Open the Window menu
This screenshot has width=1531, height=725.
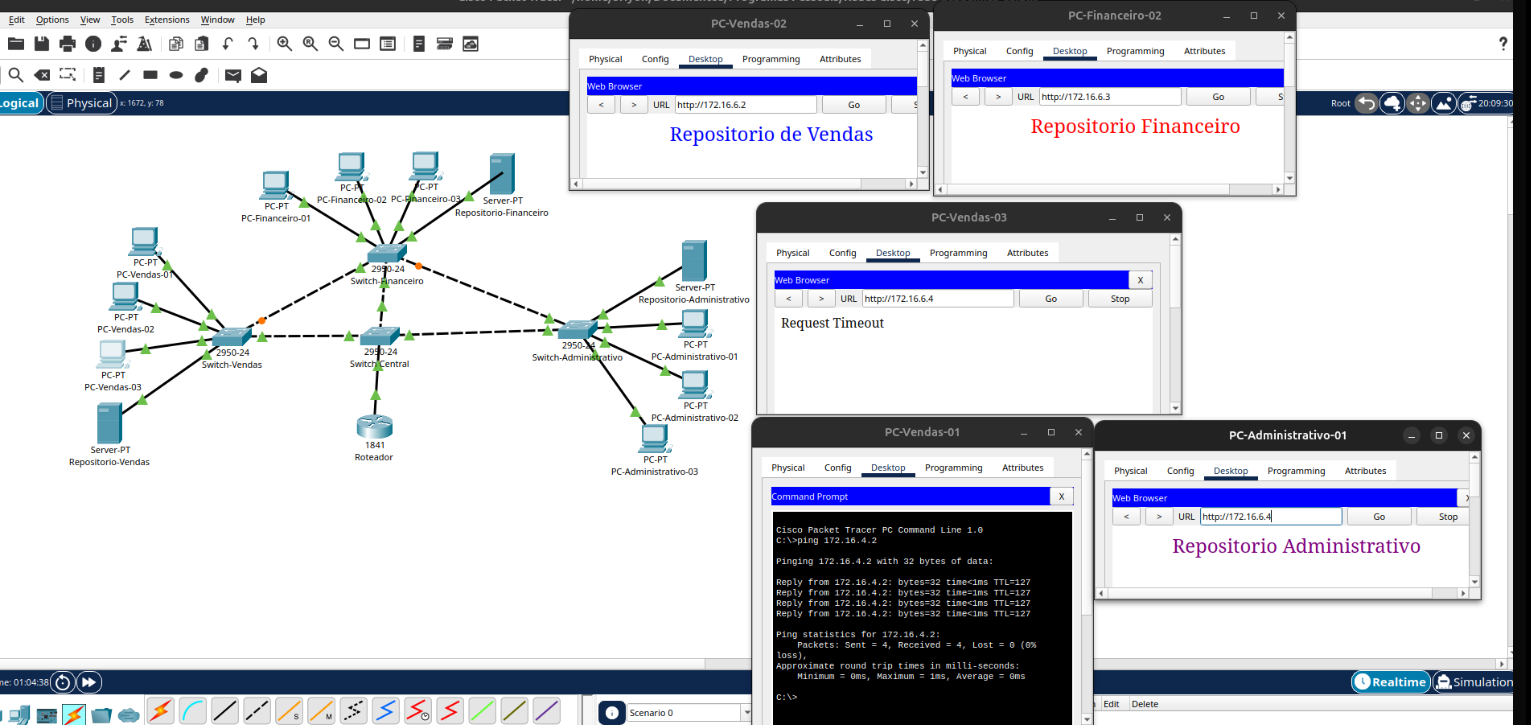[218, 20]
